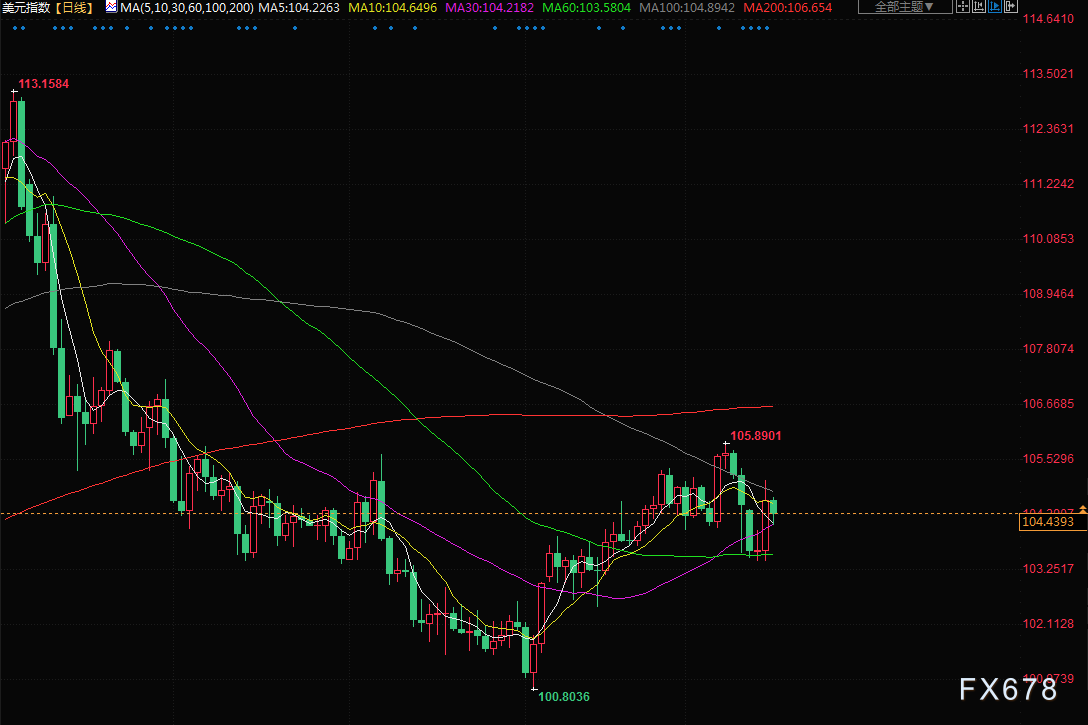Click the 107.8074 price axis label

pos(1048,348)
